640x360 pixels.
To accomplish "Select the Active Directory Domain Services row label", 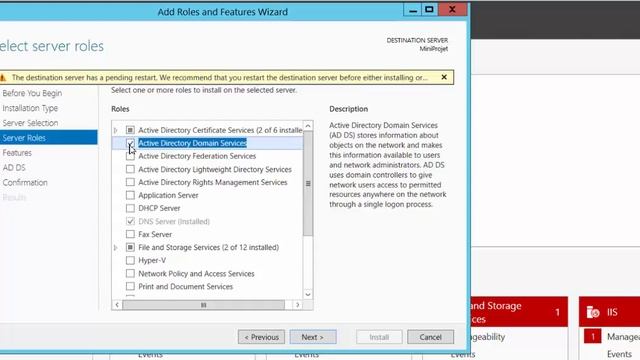I will tap(193, 143).
